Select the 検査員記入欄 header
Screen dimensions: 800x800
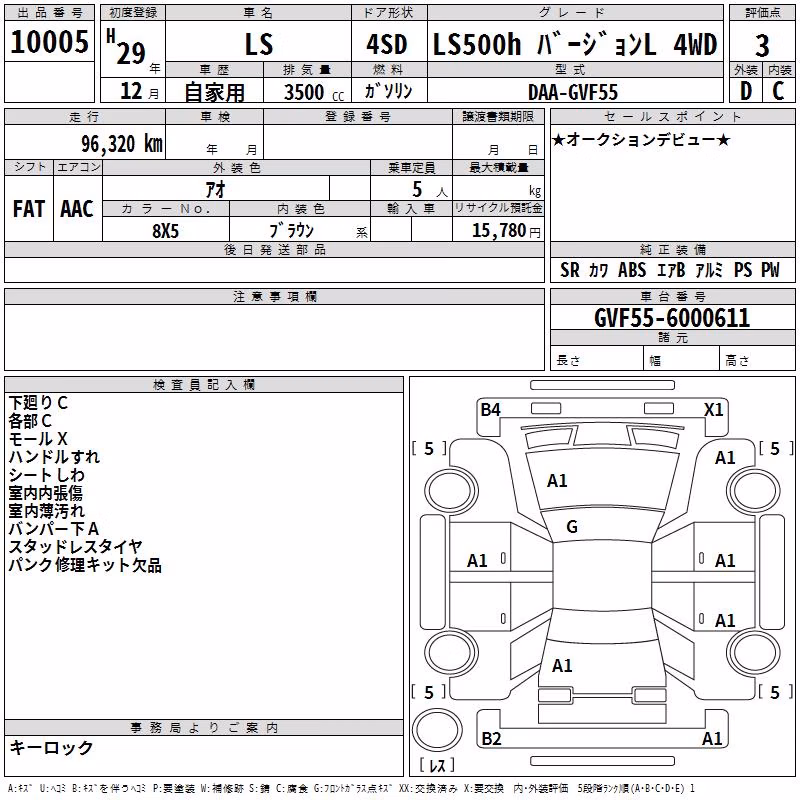click(204, 385)
